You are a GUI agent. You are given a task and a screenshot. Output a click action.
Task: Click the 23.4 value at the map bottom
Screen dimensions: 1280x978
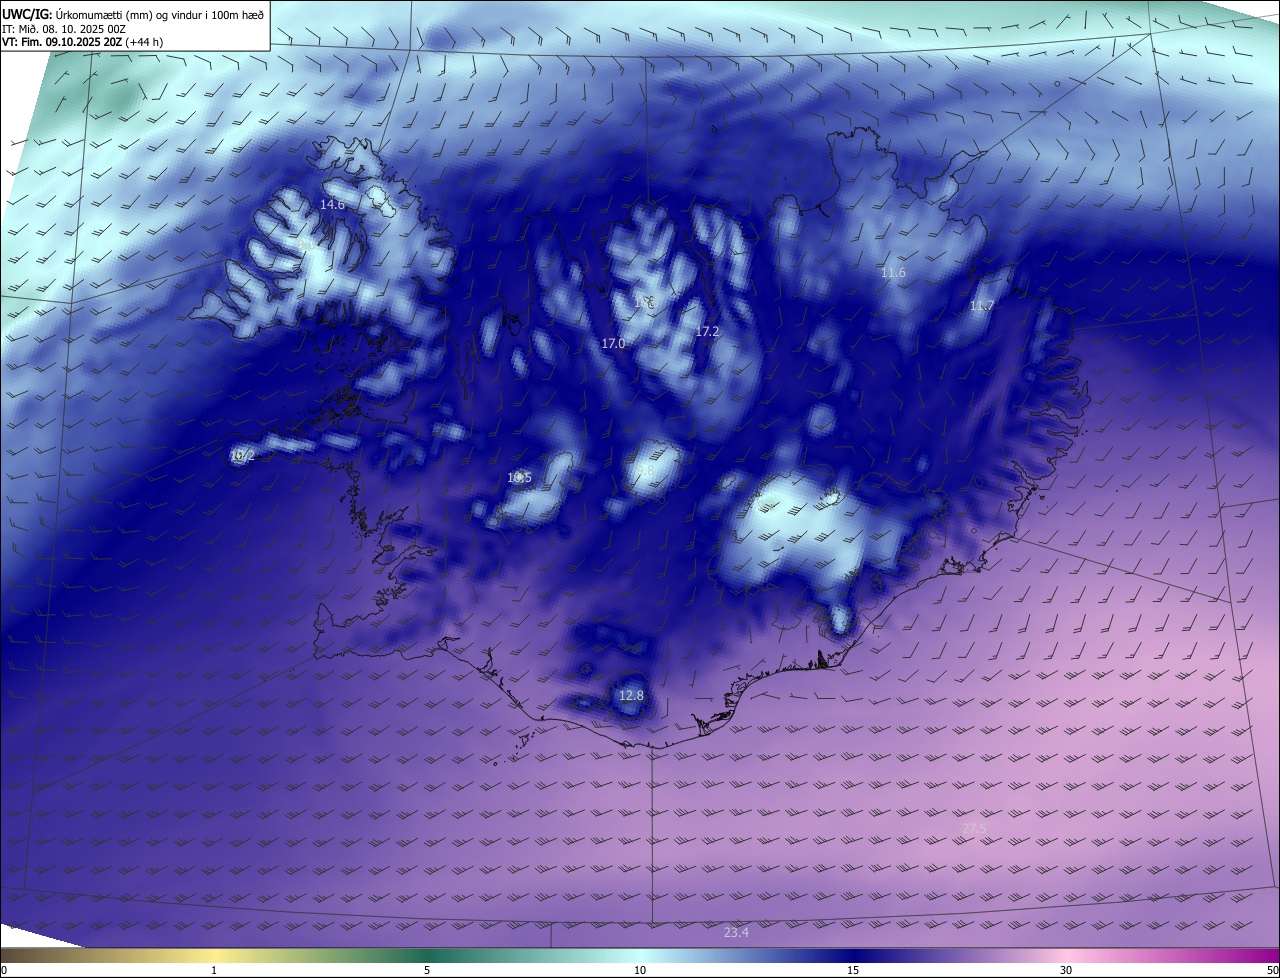click(x=736, y=932)
